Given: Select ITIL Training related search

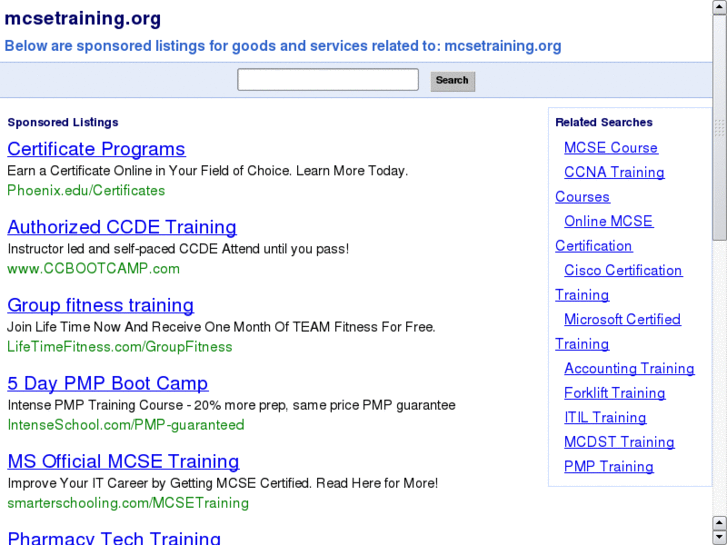Looking at the screenshot, I should coord(605,417).
